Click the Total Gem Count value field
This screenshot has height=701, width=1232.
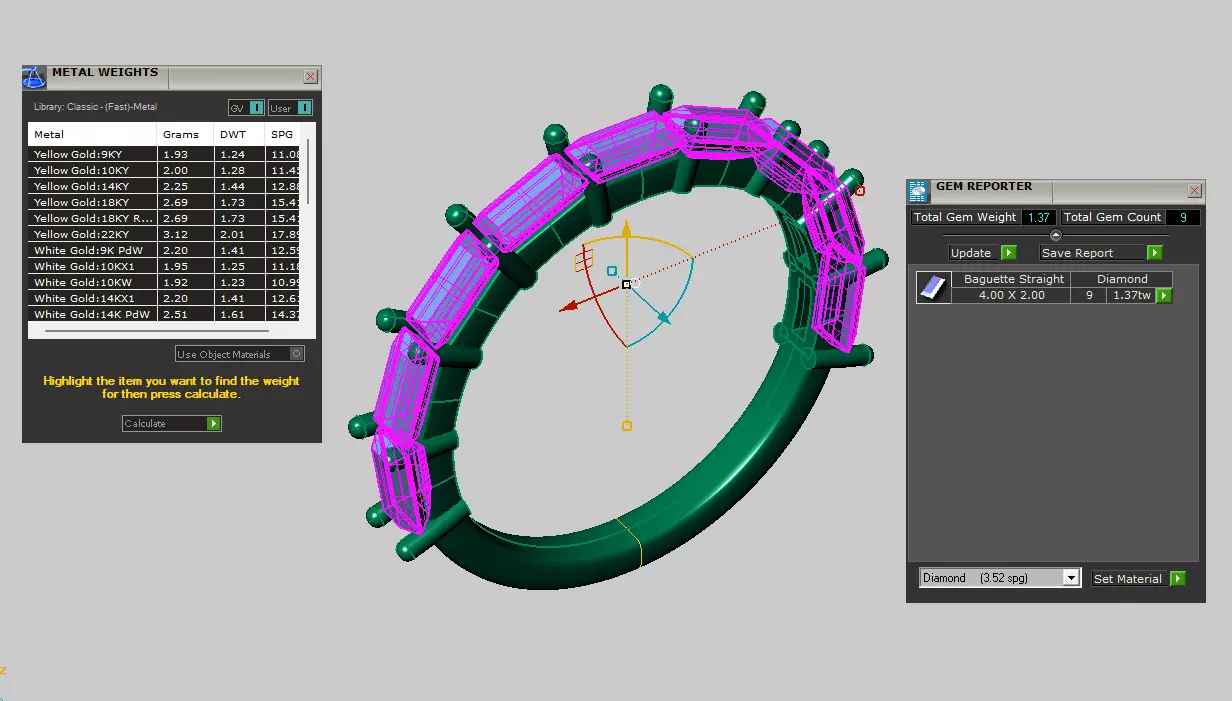click(1183, 217)
